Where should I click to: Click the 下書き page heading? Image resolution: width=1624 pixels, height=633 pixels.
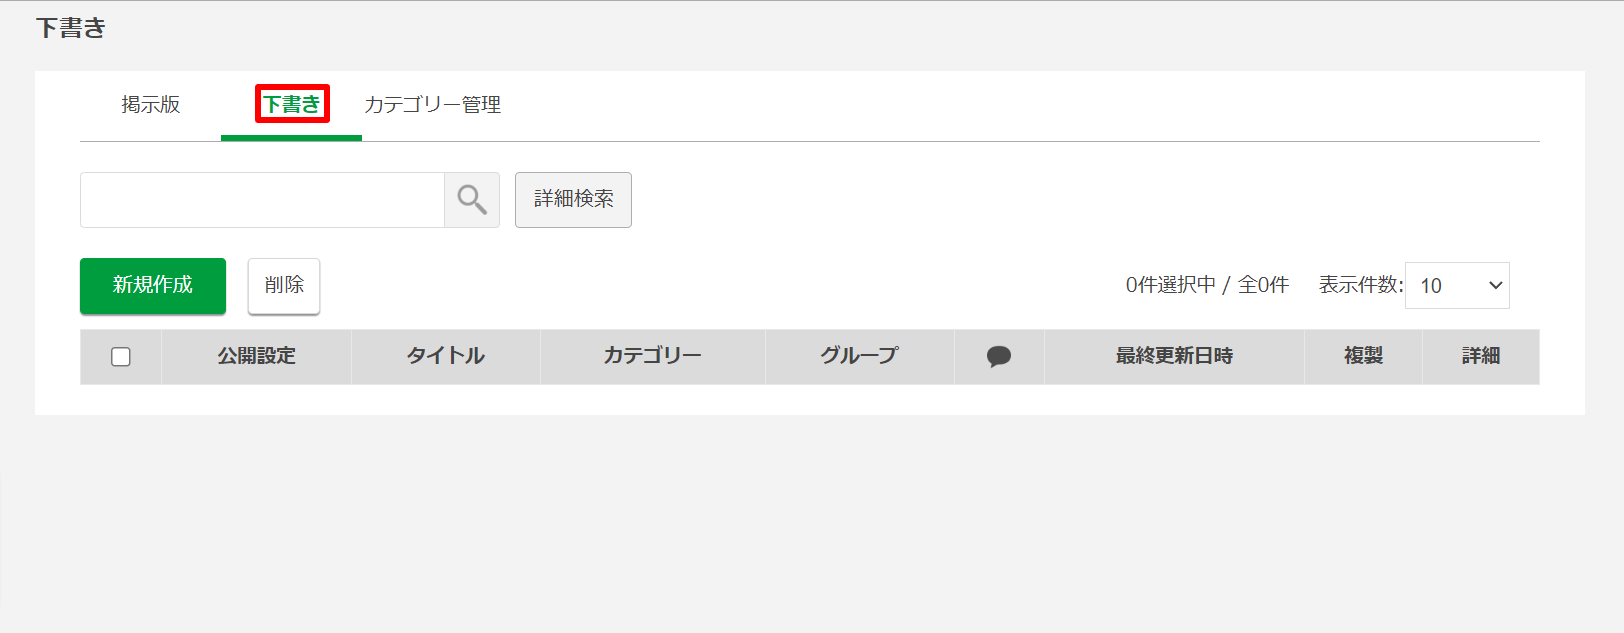tap(71, 28)
